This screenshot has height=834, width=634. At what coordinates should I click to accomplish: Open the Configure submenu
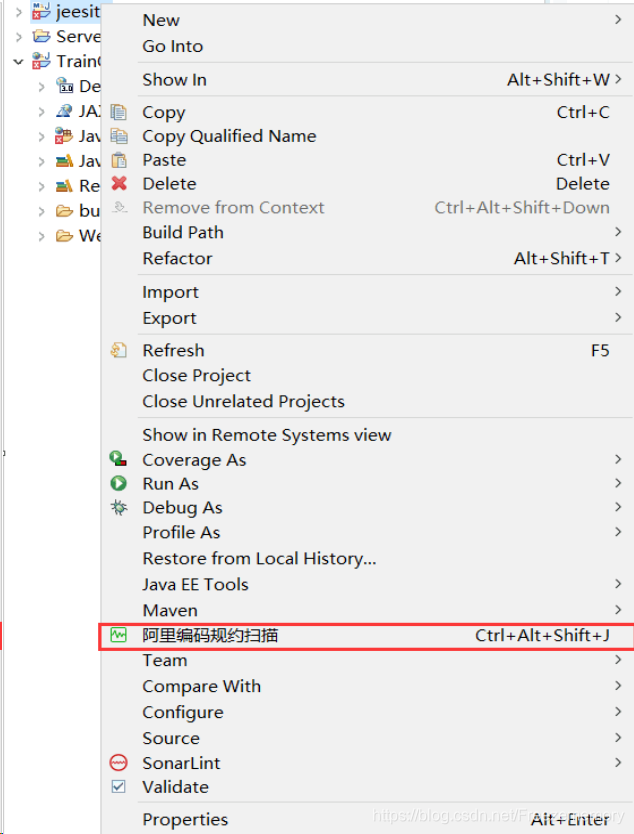367,712
